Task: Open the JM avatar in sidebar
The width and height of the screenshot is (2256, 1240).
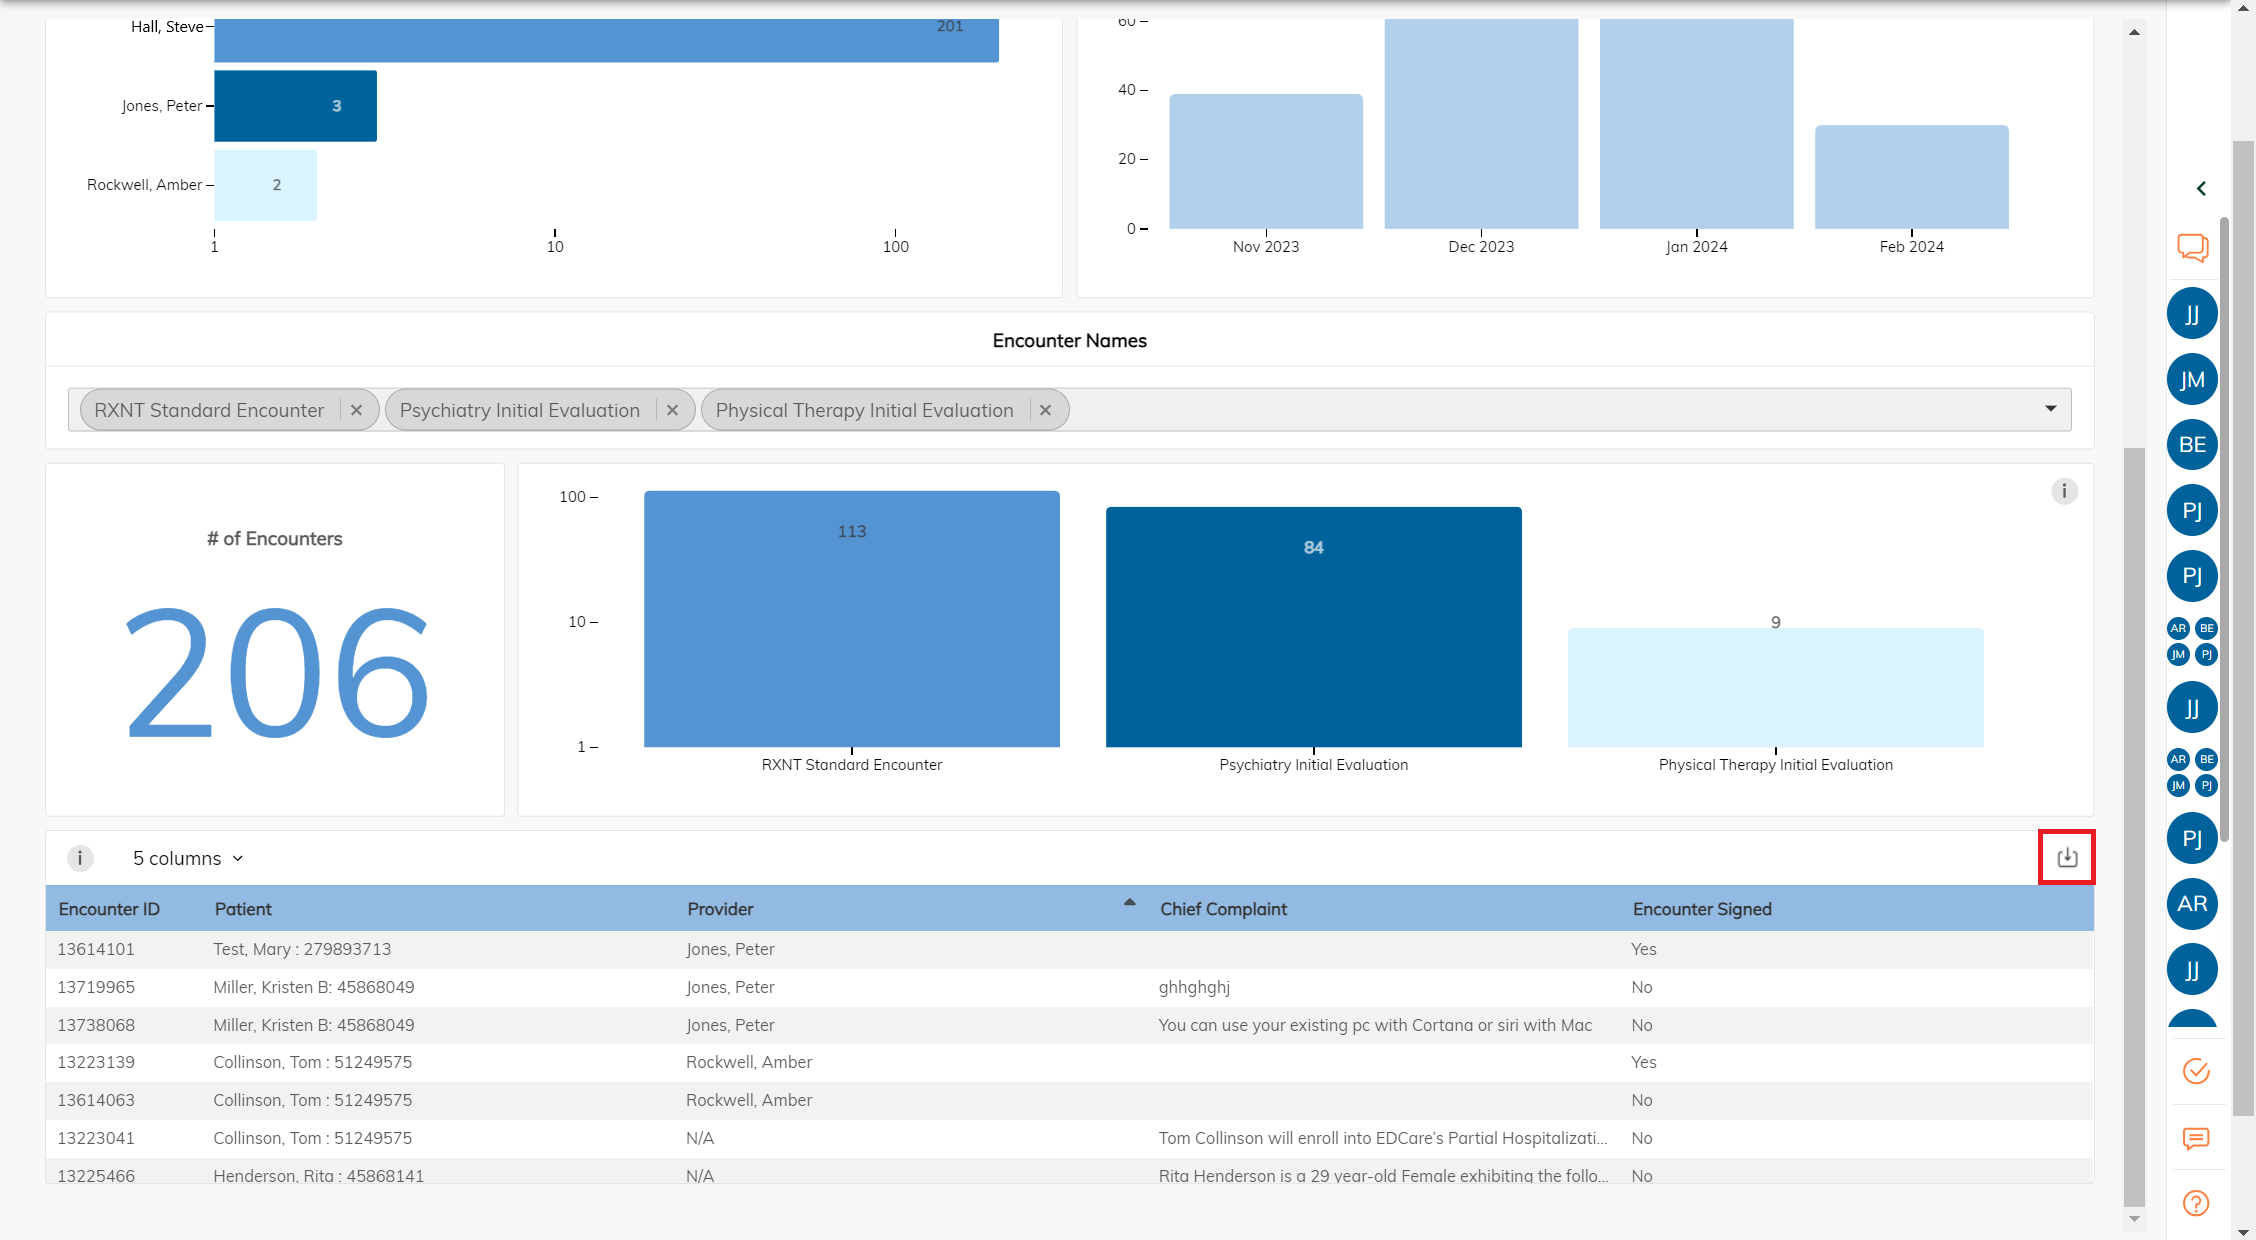Action: pos(2192,380)
